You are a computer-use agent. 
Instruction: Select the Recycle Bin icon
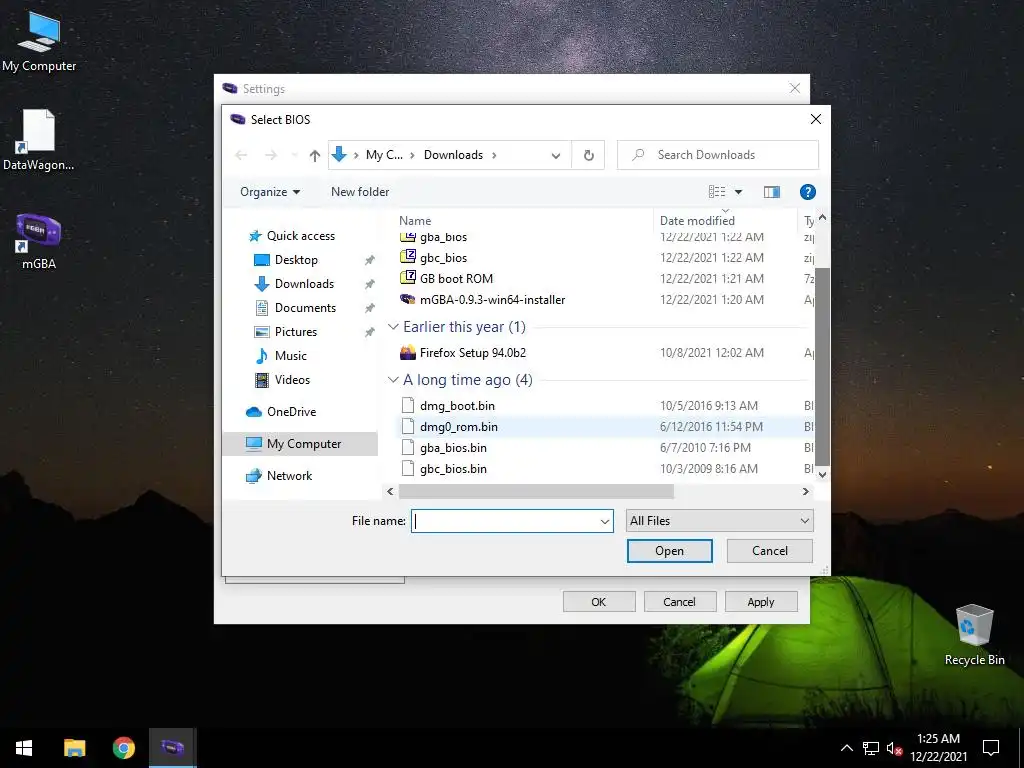click(x=974, y=635)
